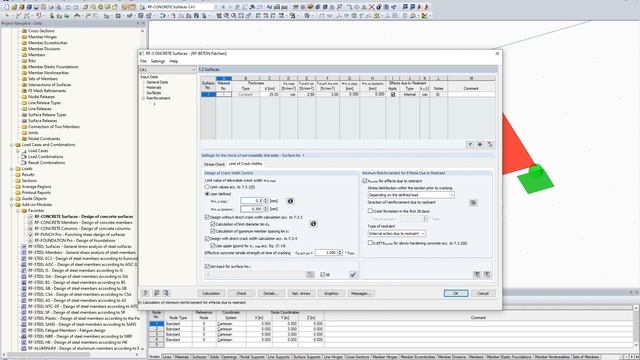The image size is (640, 360).
Task: Click first icon at bottom-right of restraint panel
Action: [477, 275]
